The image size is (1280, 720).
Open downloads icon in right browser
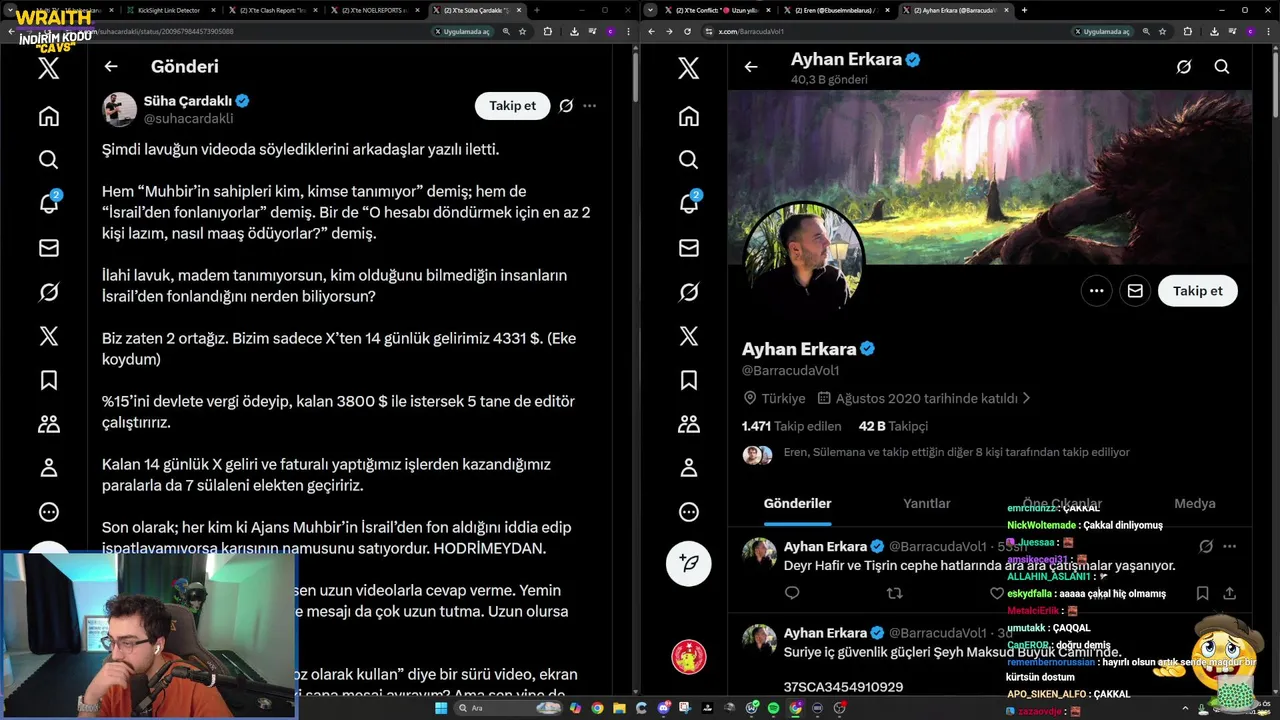pyautogui.click(x=1214, y=31)
